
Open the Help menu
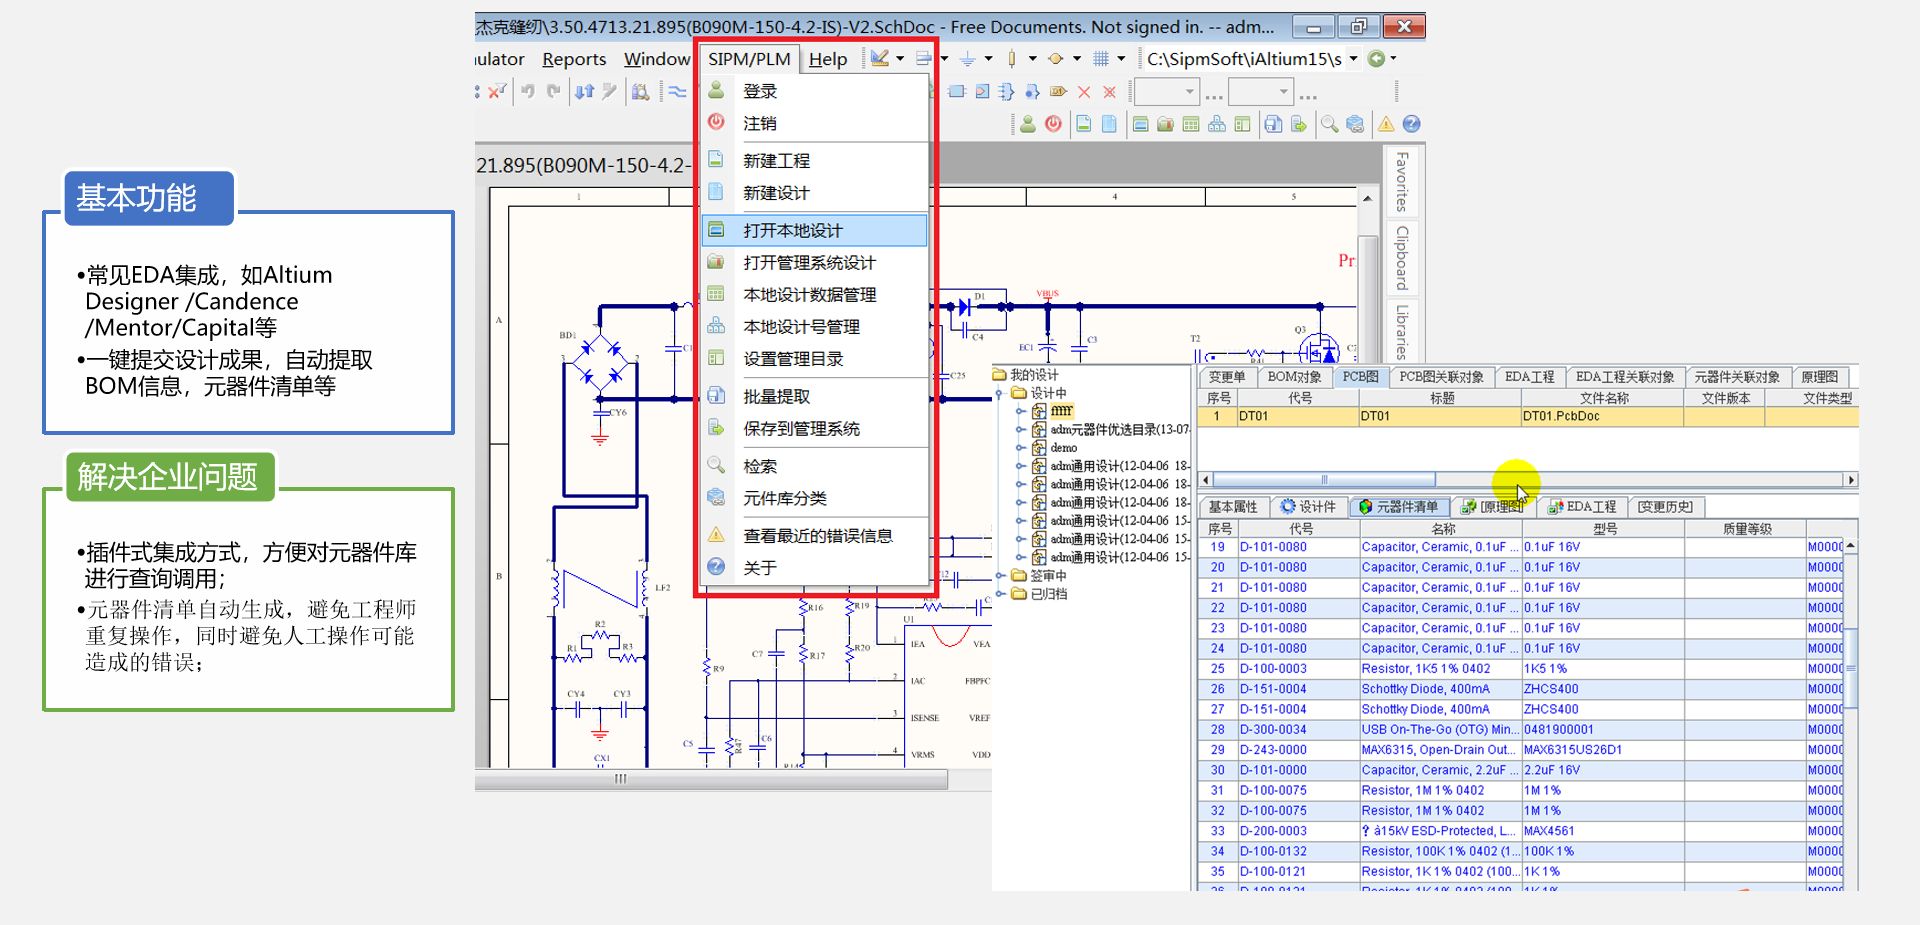[x=827, y=59]
